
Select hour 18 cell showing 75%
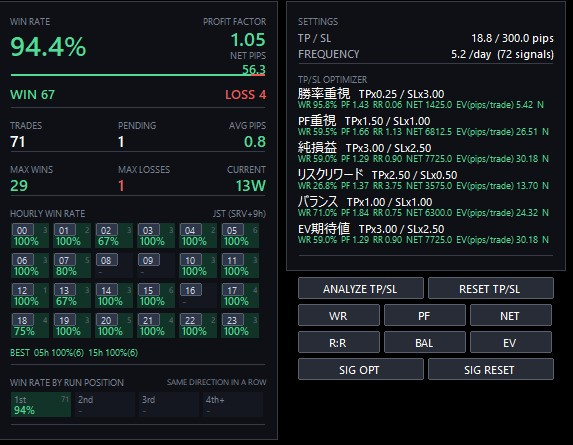click(x=30, y=326)
